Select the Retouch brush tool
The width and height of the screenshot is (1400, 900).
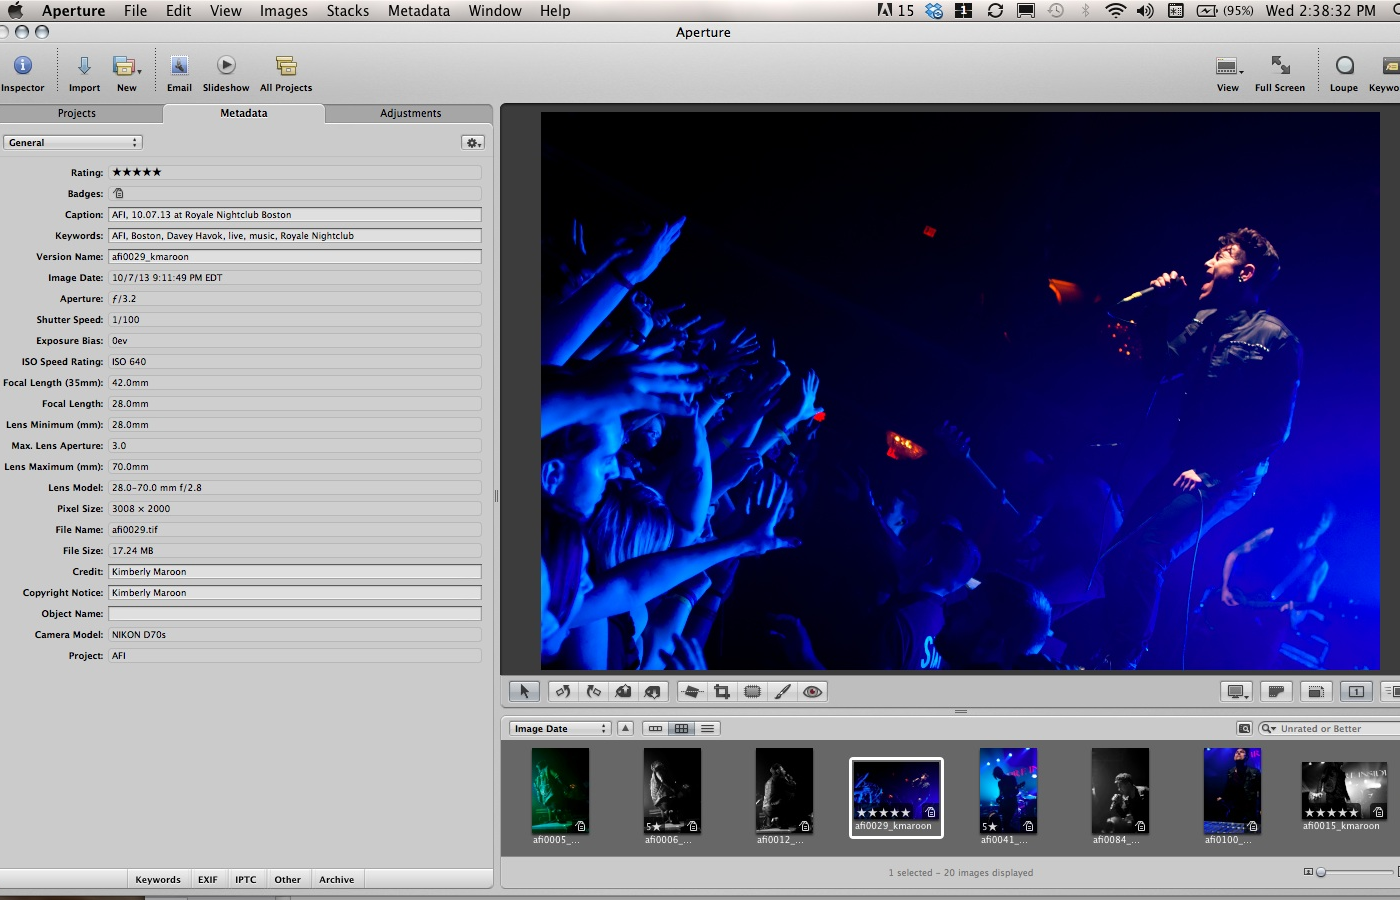tap(783, 691)
